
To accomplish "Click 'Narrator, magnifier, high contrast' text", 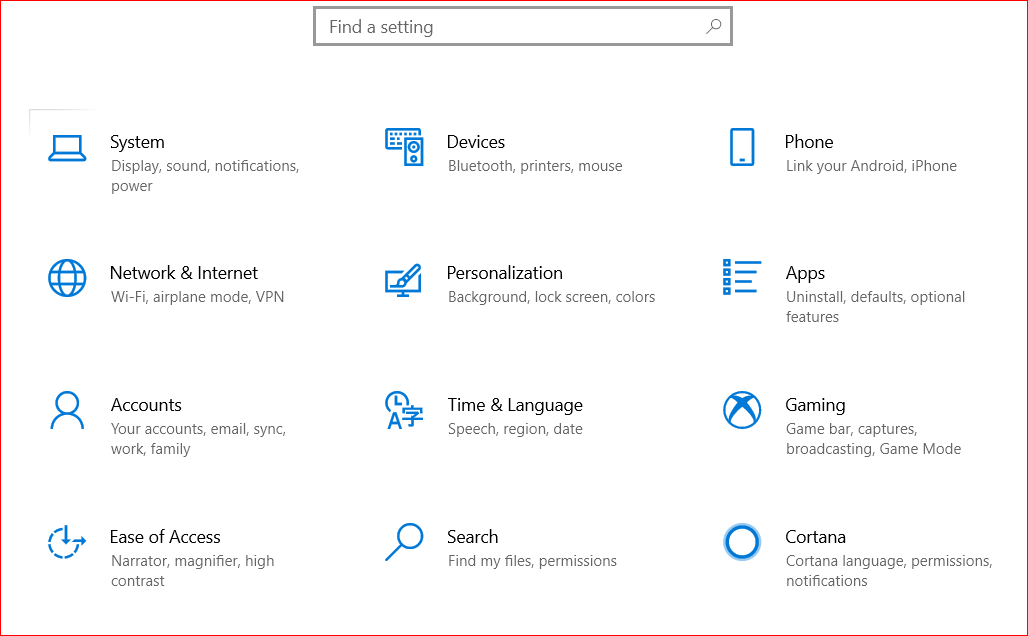I will coord(192,570).
